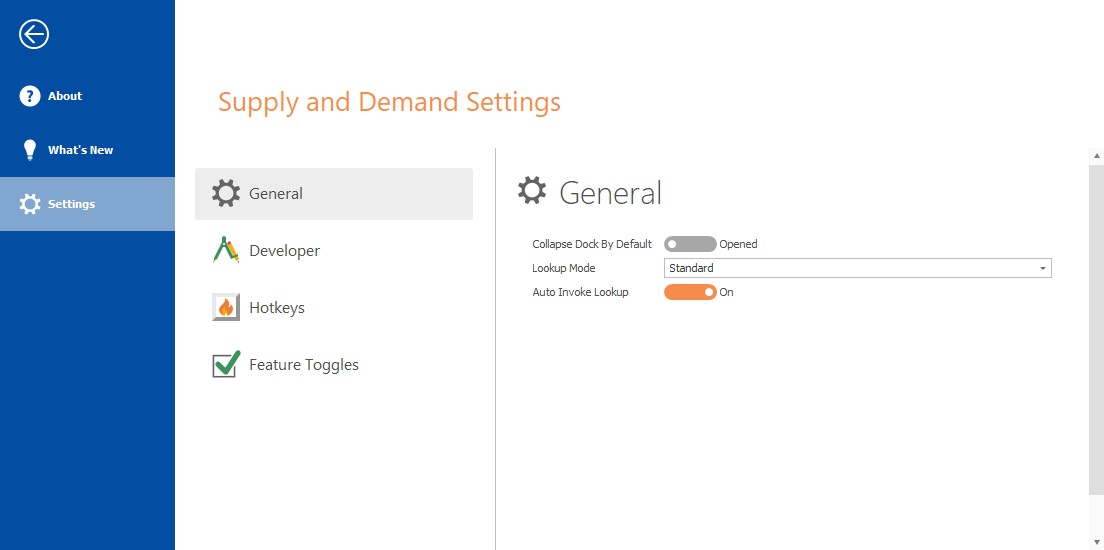Viewport: 1104px width, 550px height.
Task: Click the gear icon beside General category
Action: [x=226, y=194]
